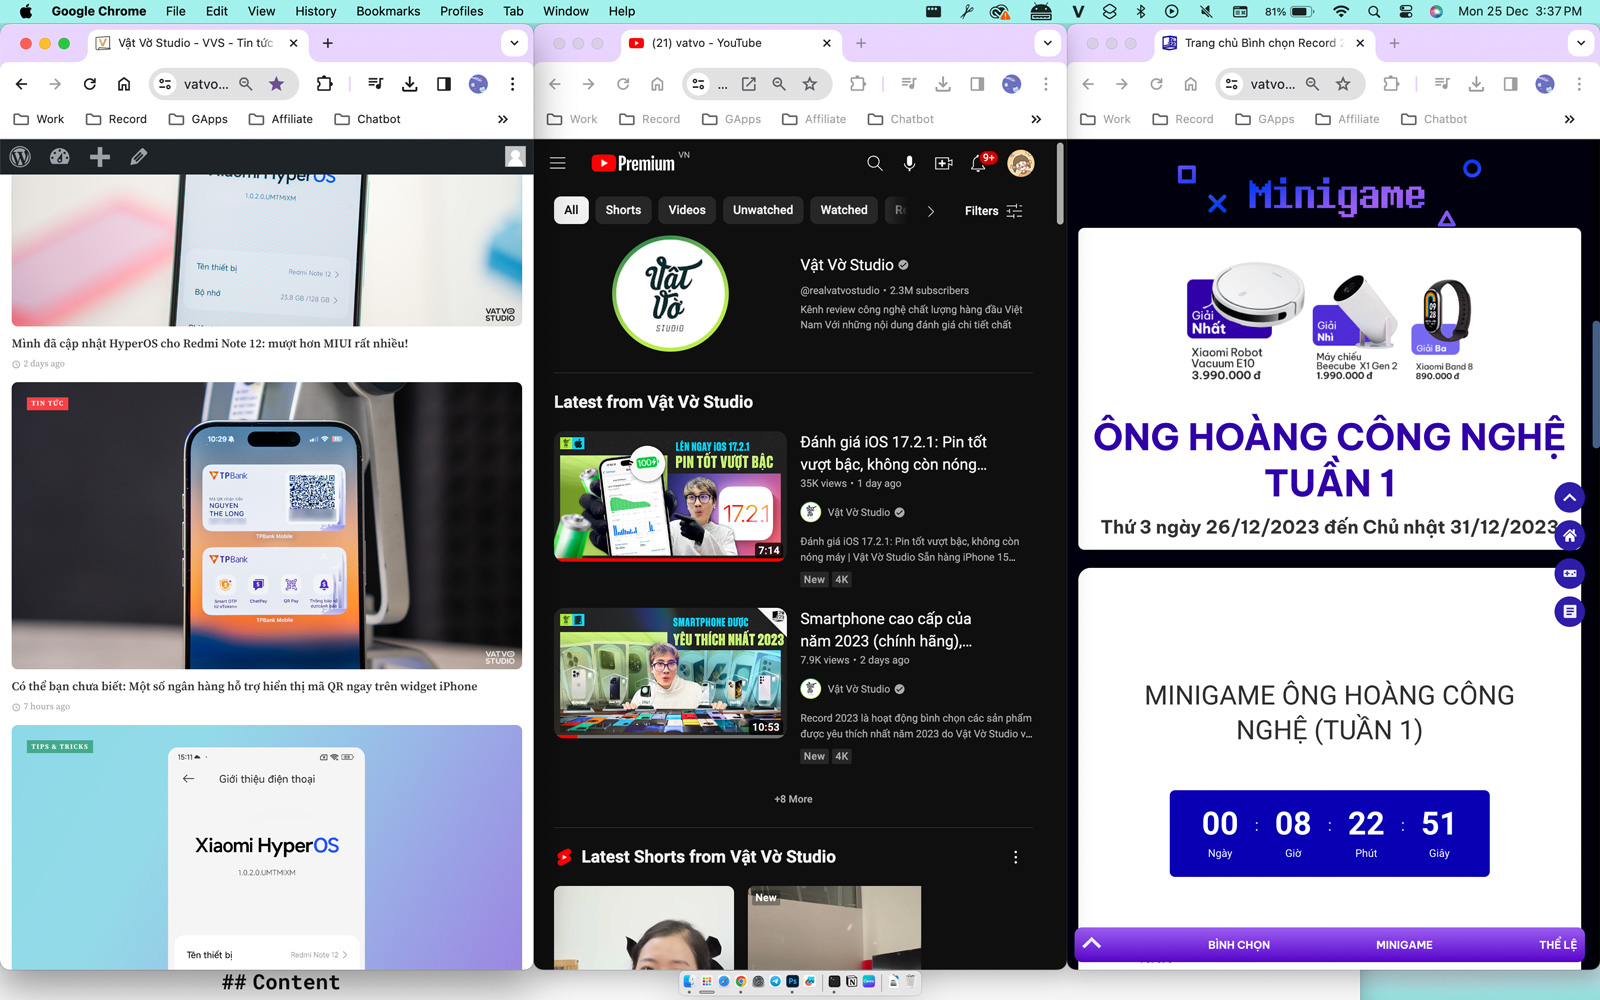The height and width of the screenshot is (1000, 1600).
Task: Open tab search dropdown in left Chrome window
Action: (x=514, y=43)
